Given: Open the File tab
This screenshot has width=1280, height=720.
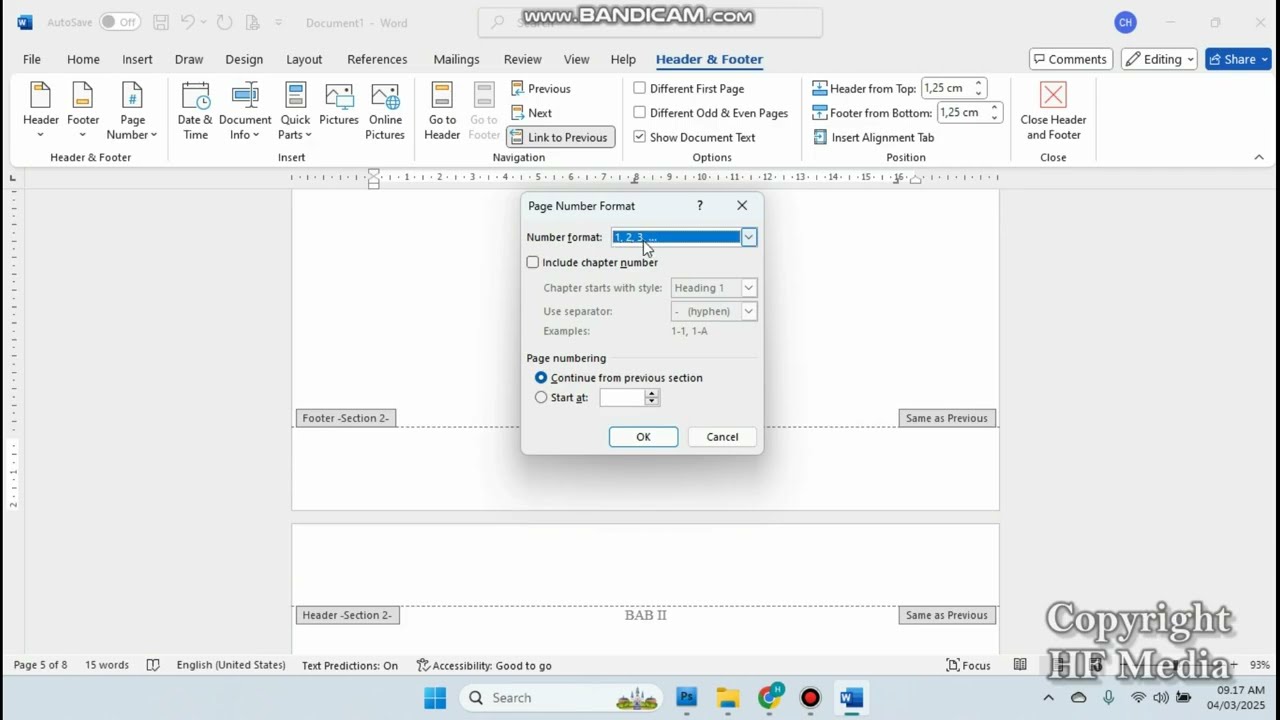Looking at the screenshot, I should (32, 59).
